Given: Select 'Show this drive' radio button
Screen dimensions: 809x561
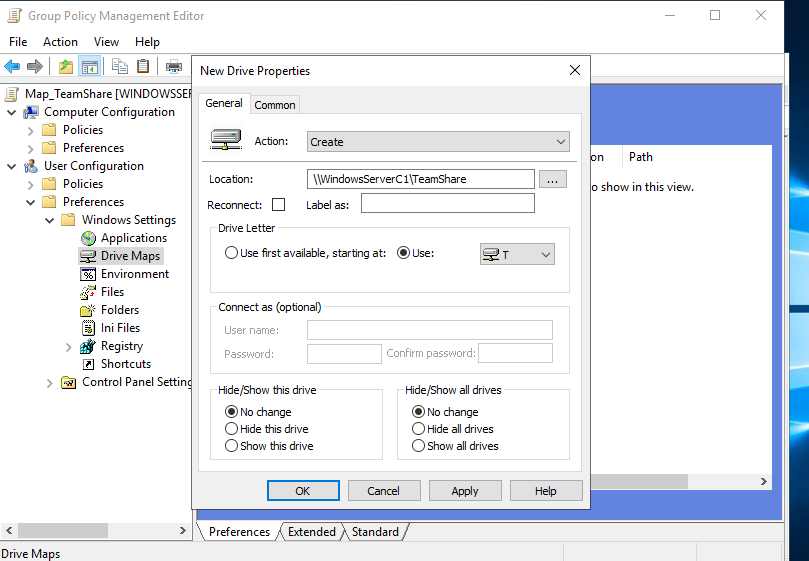Looking at the screenshot, I should tap(231, 446).
